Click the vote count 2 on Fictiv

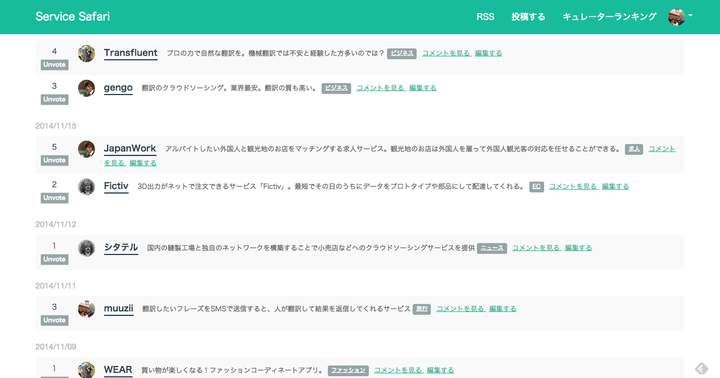click(54, 184)
